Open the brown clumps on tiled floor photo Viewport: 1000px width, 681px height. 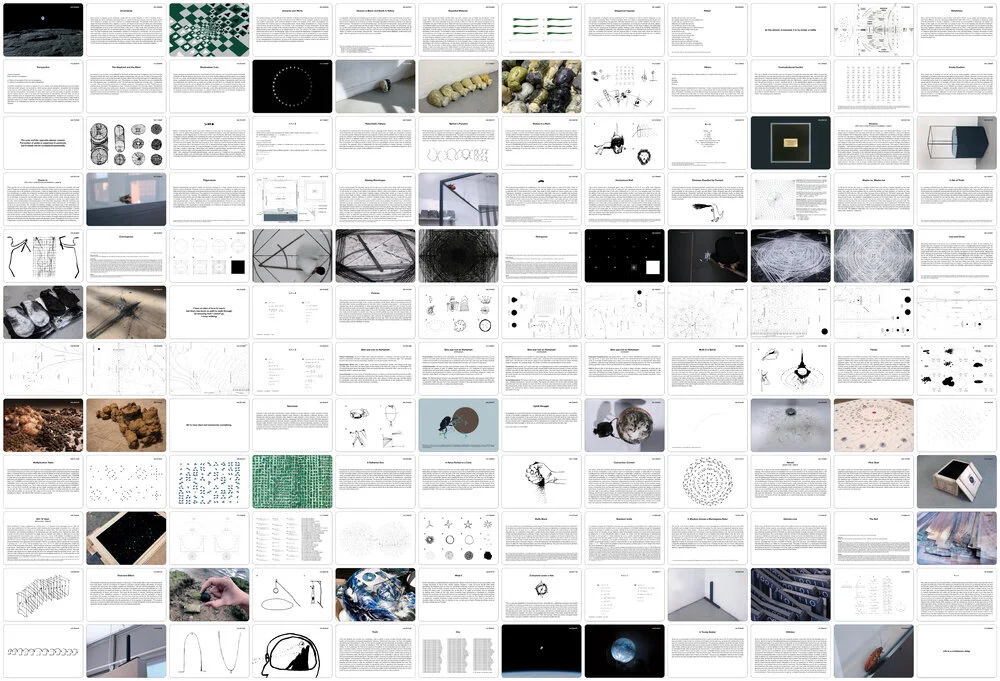pyautogui.click(x=126, y=425)
